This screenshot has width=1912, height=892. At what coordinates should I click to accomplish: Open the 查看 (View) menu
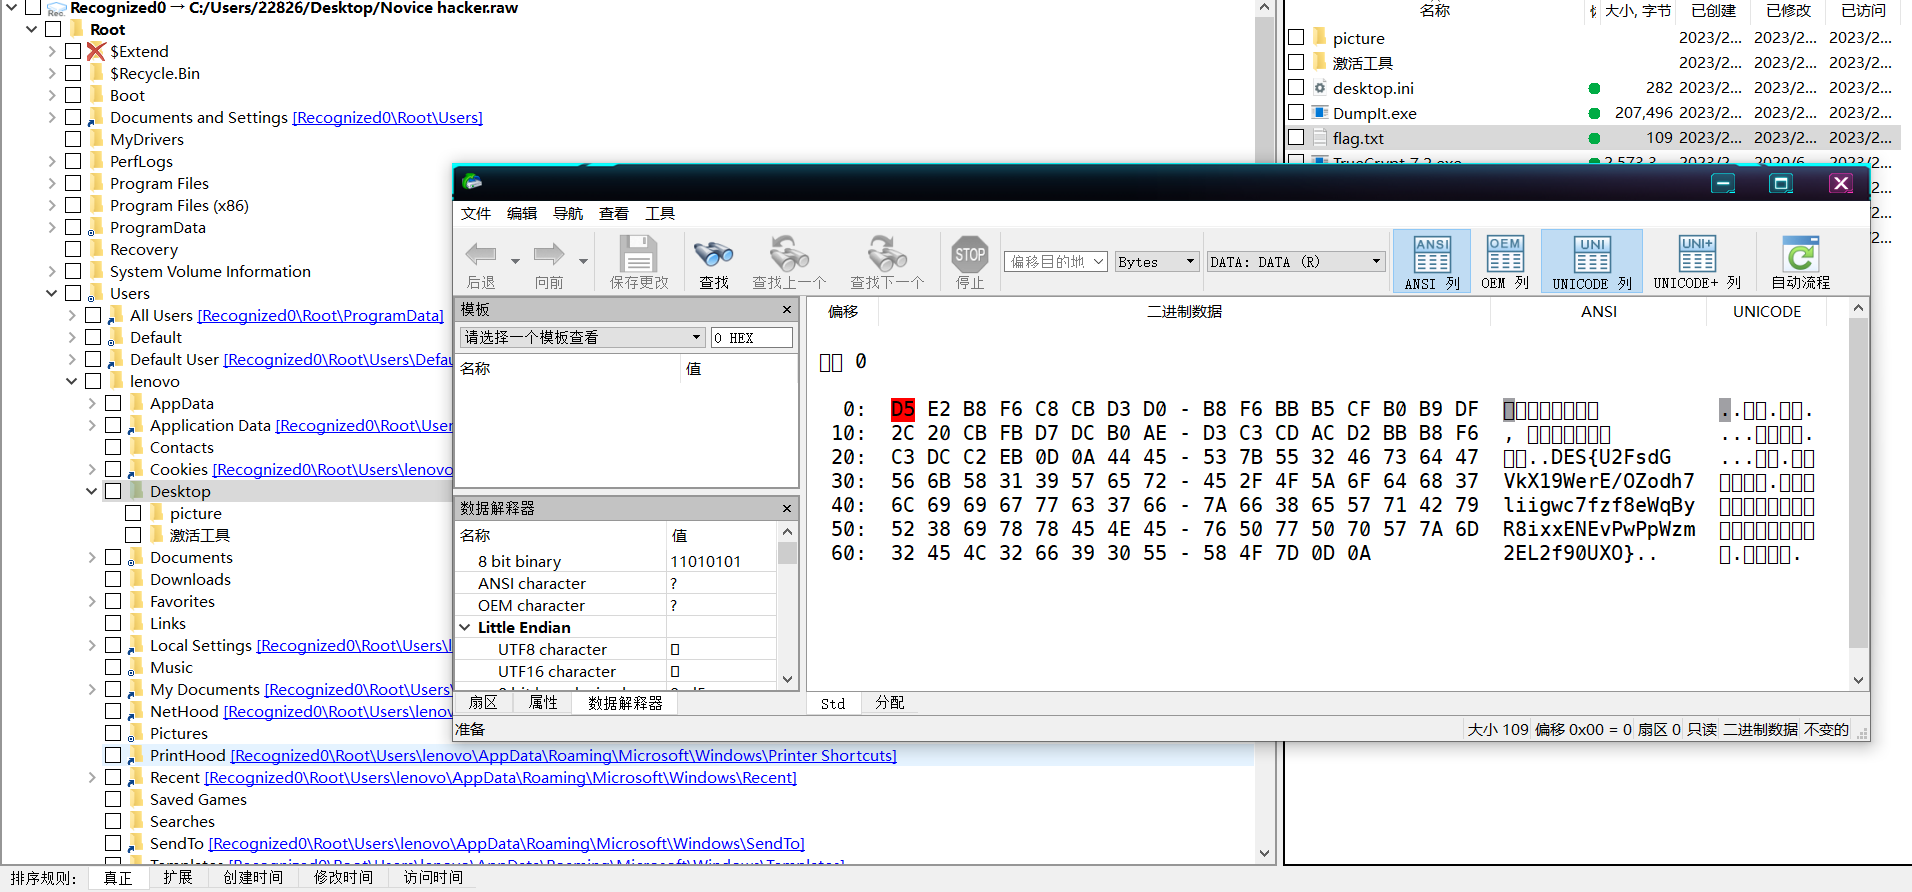[x=614, y=213]
